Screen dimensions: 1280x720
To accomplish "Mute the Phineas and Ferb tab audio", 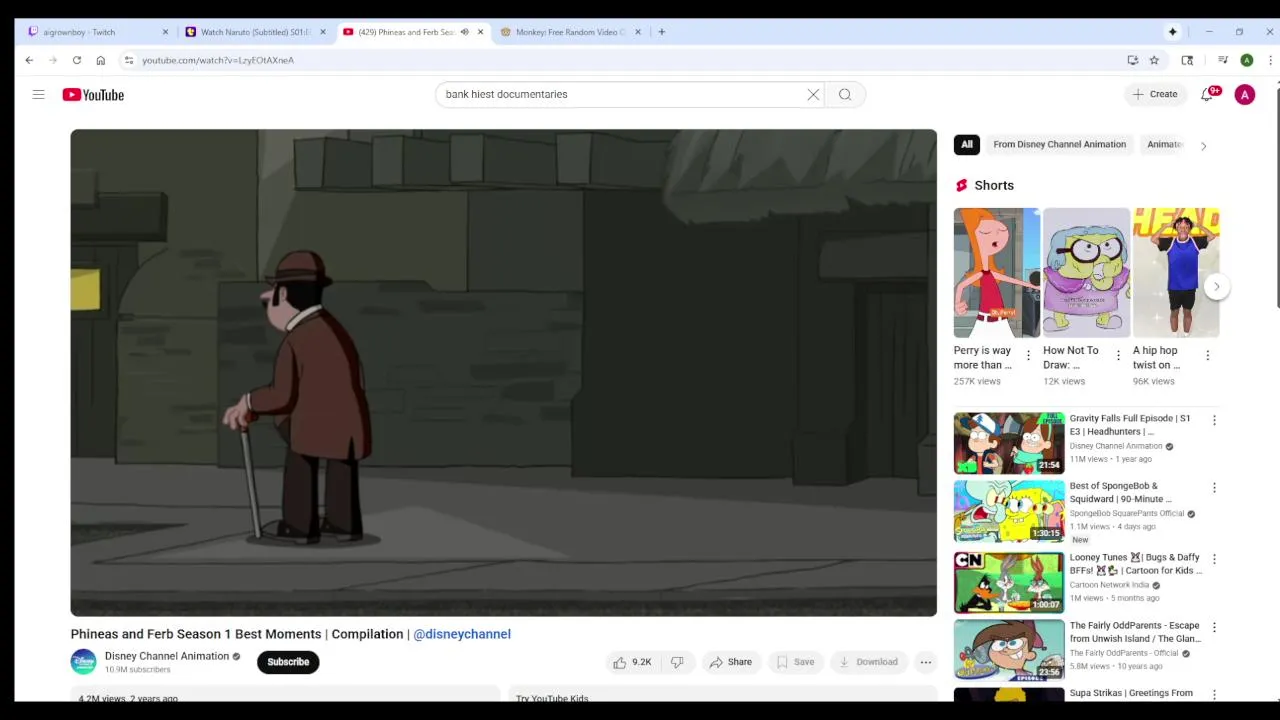I will coord(464,32).
